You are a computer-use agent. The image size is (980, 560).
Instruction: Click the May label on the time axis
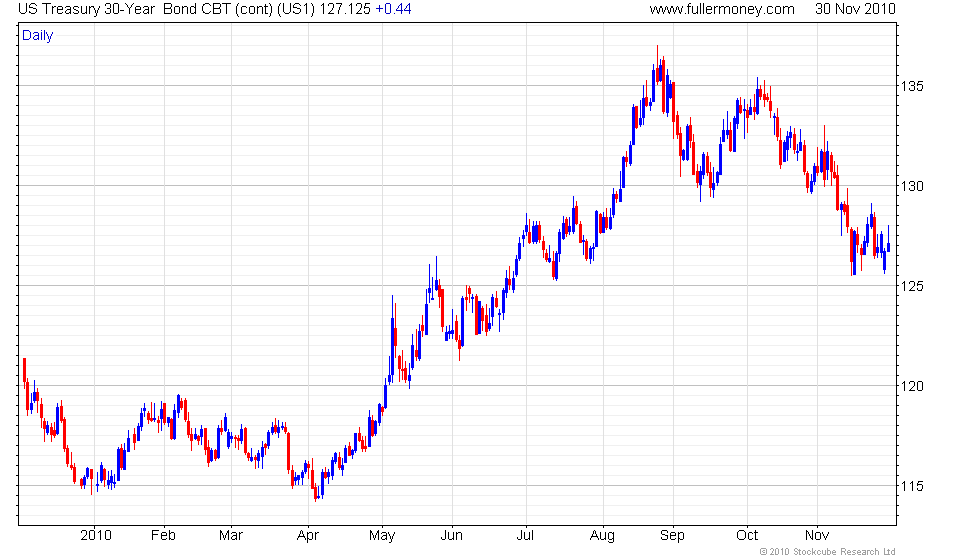382,536
